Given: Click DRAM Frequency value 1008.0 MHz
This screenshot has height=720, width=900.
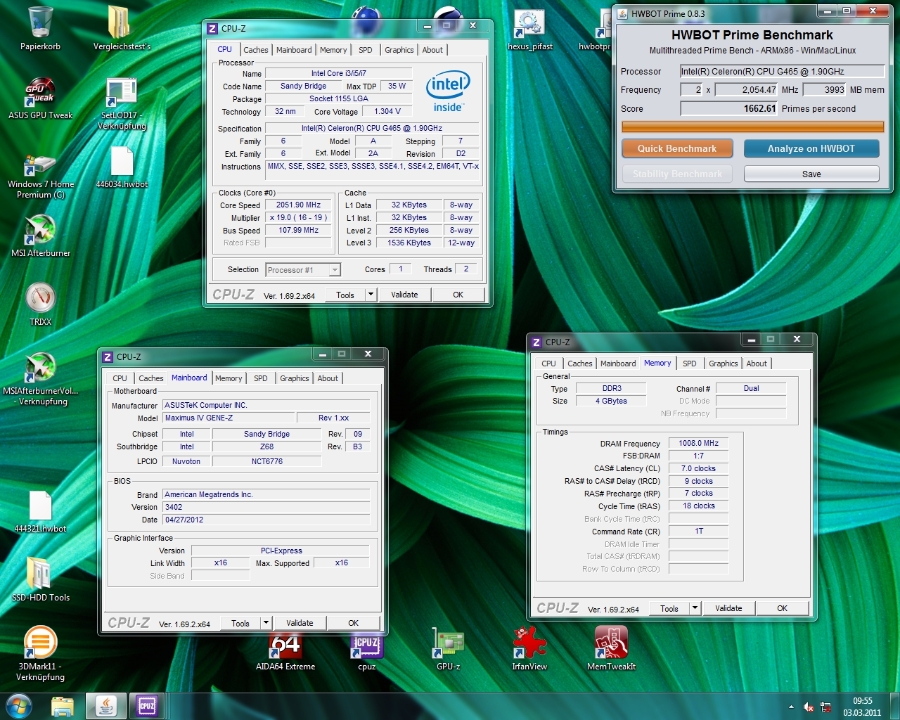Looking at the screenshot, I should pyautogui.click(x=698, y=443).
